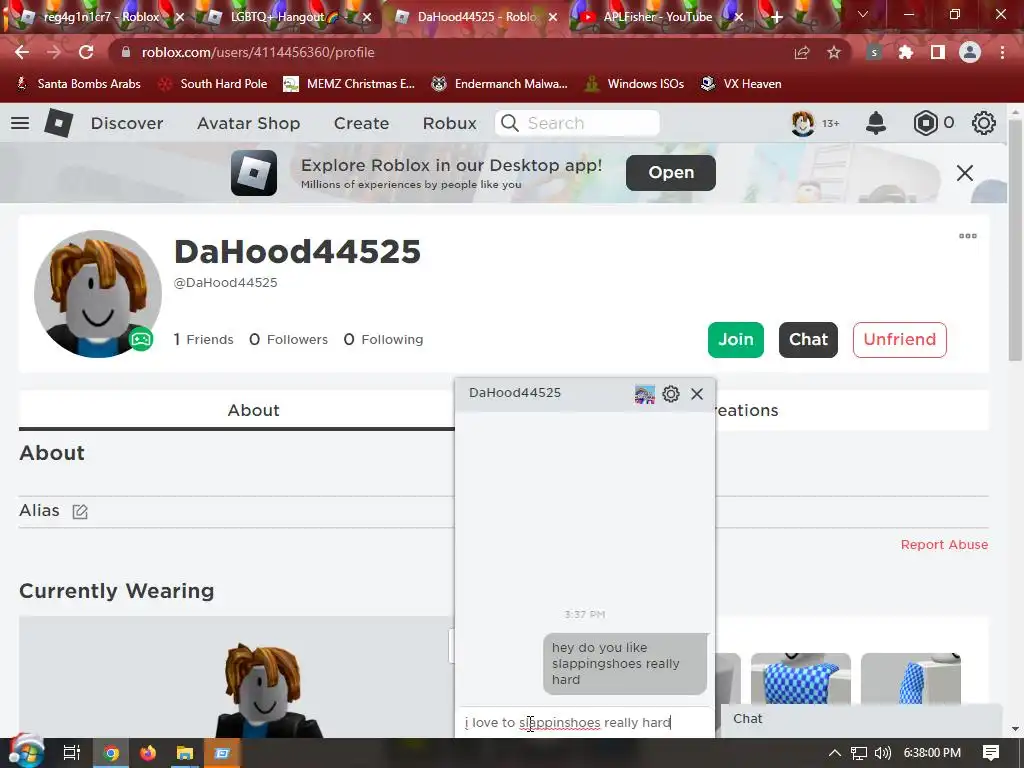The image size is (1024, 768).
Task: Open the Create page
Action: pos(361,123)
